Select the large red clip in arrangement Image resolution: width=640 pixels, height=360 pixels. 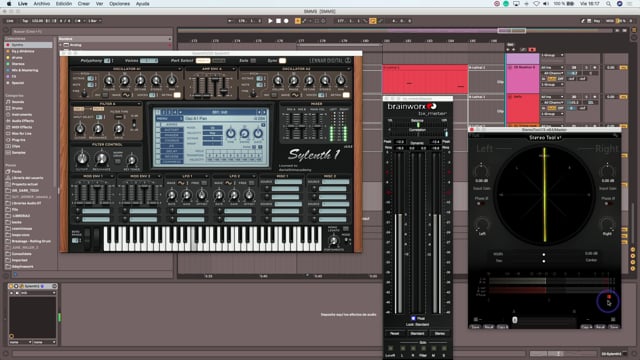point(425,80)
